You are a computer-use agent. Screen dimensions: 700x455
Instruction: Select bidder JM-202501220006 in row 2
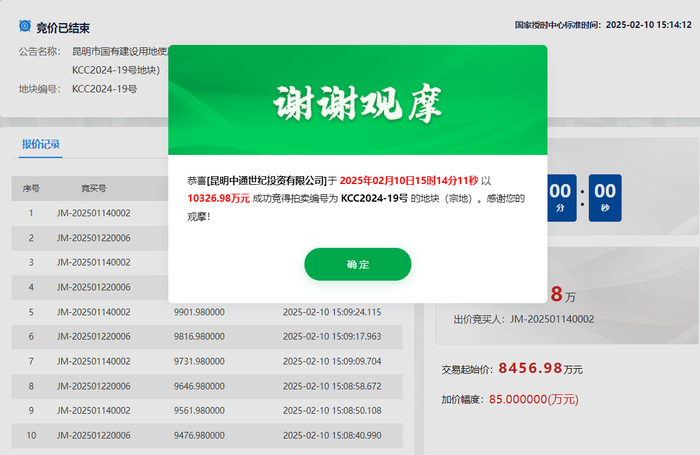point(94,238)
